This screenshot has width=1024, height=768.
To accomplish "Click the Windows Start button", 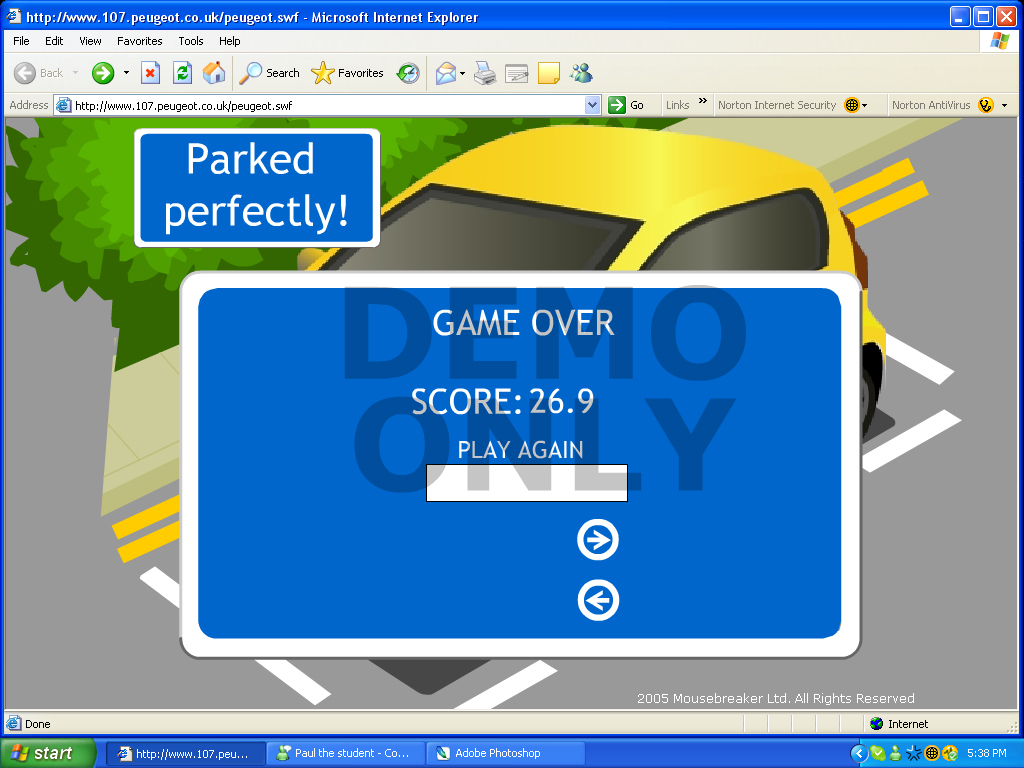I will [48, 753].
